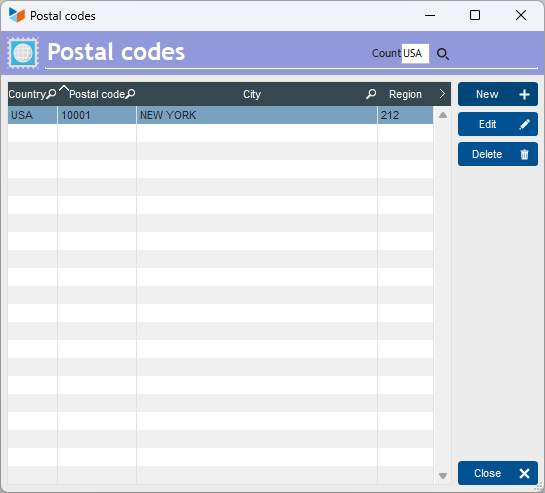Click into the Country filter field with USA

pos(415,54)
